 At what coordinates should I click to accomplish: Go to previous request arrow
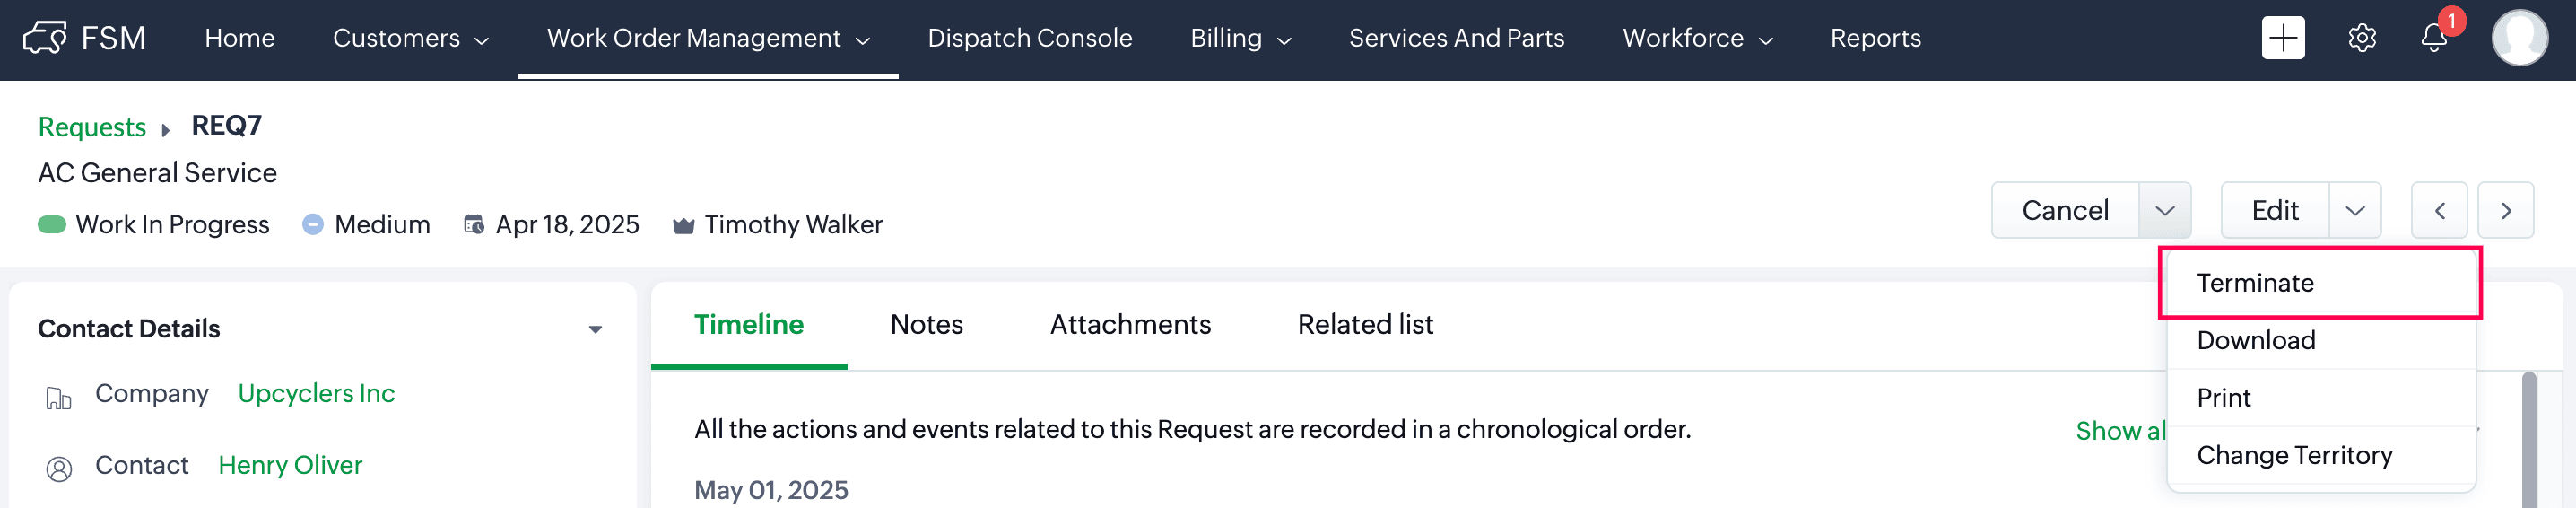tap(2439, 210)
